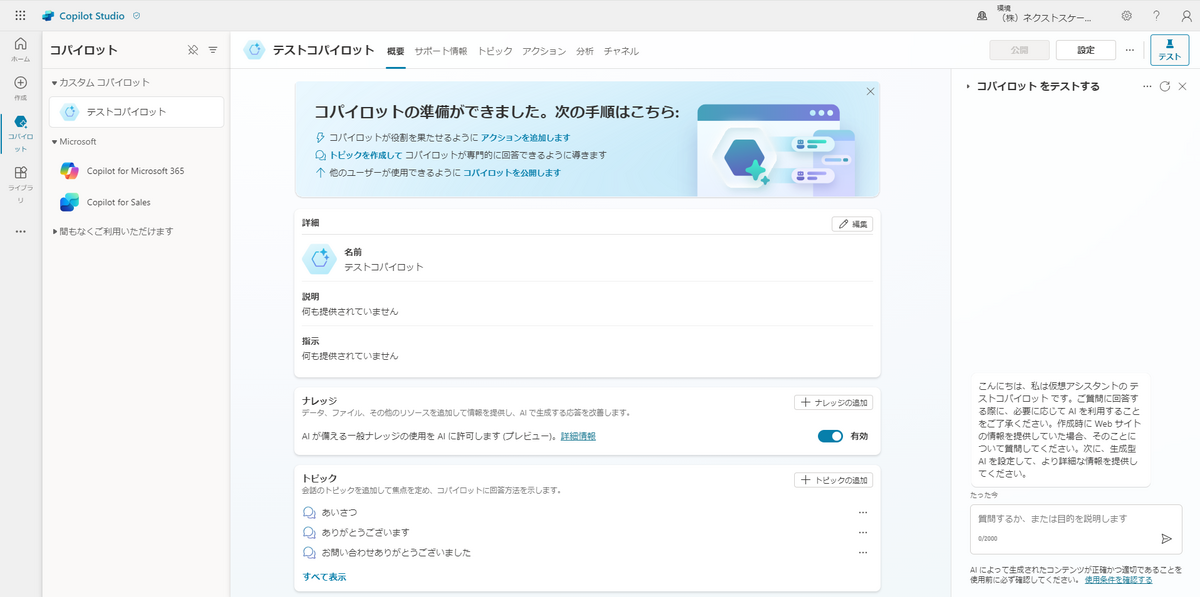Go to Home (ホーム) in sidebar
The image size is (1200, 597).
pos(20,49)
